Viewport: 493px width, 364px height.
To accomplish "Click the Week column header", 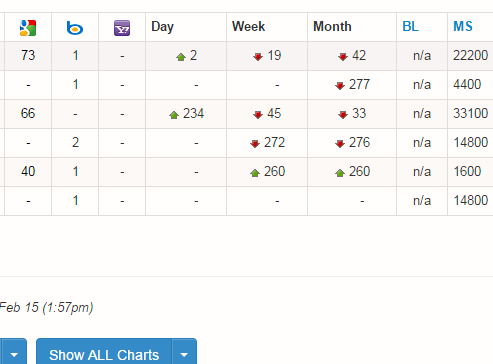I will point(248,27).
